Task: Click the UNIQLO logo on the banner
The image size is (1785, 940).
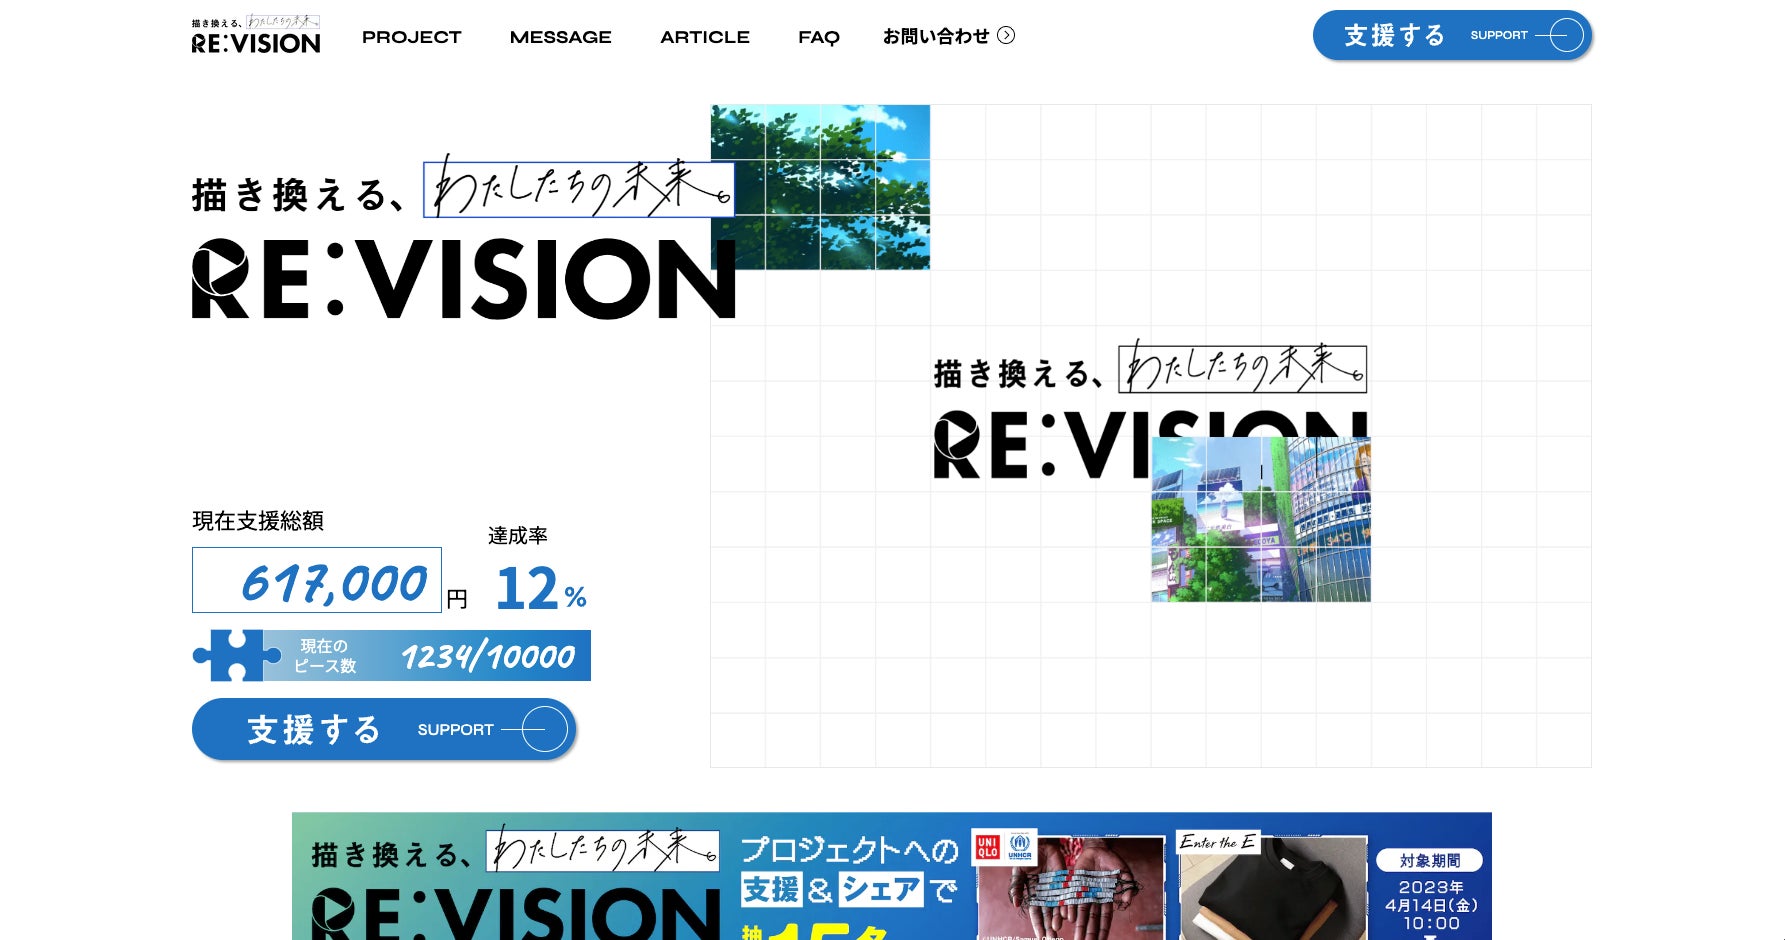Action: (988, 847)
